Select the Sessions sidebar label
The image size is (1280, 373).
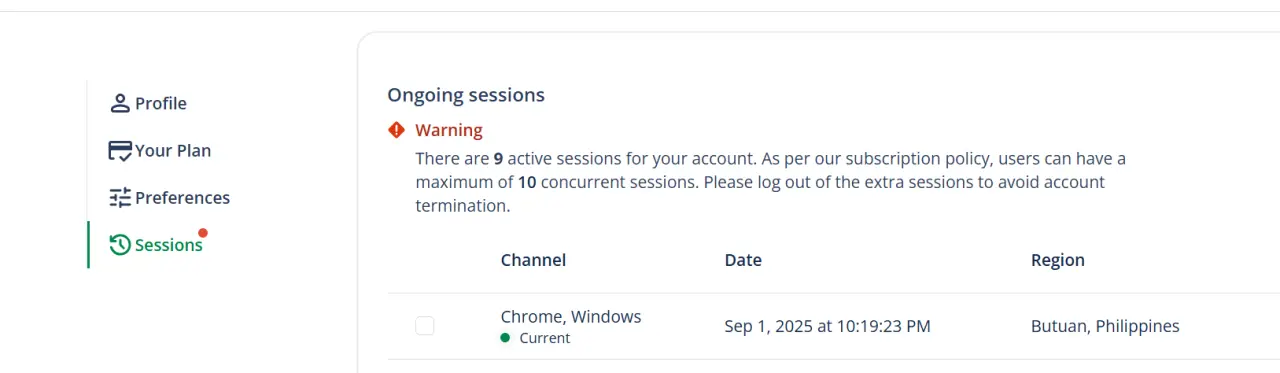coord(168,245)
